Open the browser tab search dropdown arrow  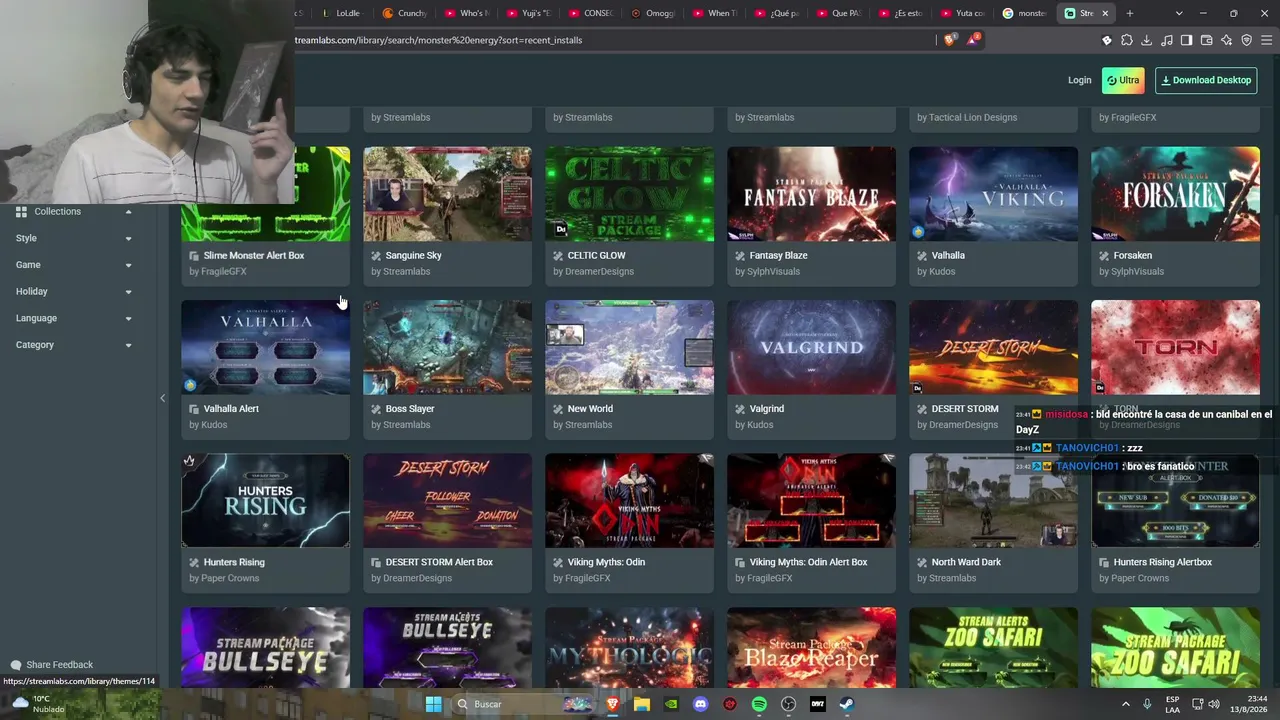(x=1179, y=13)
